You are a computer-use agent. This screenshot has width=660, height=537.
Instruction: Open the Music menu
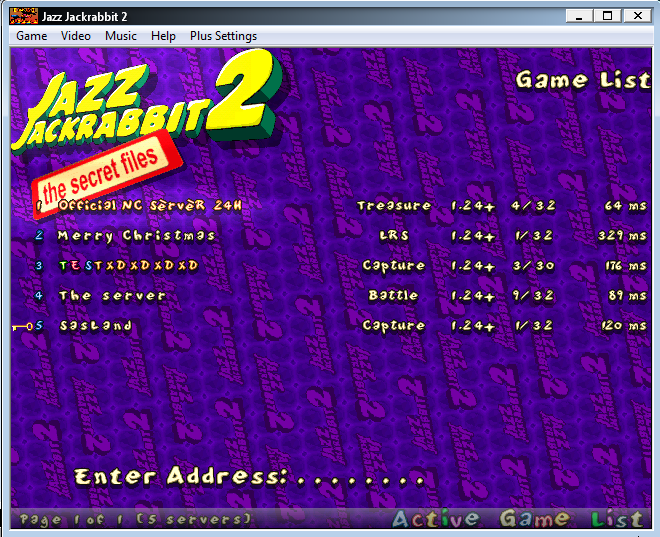point(121,36)
